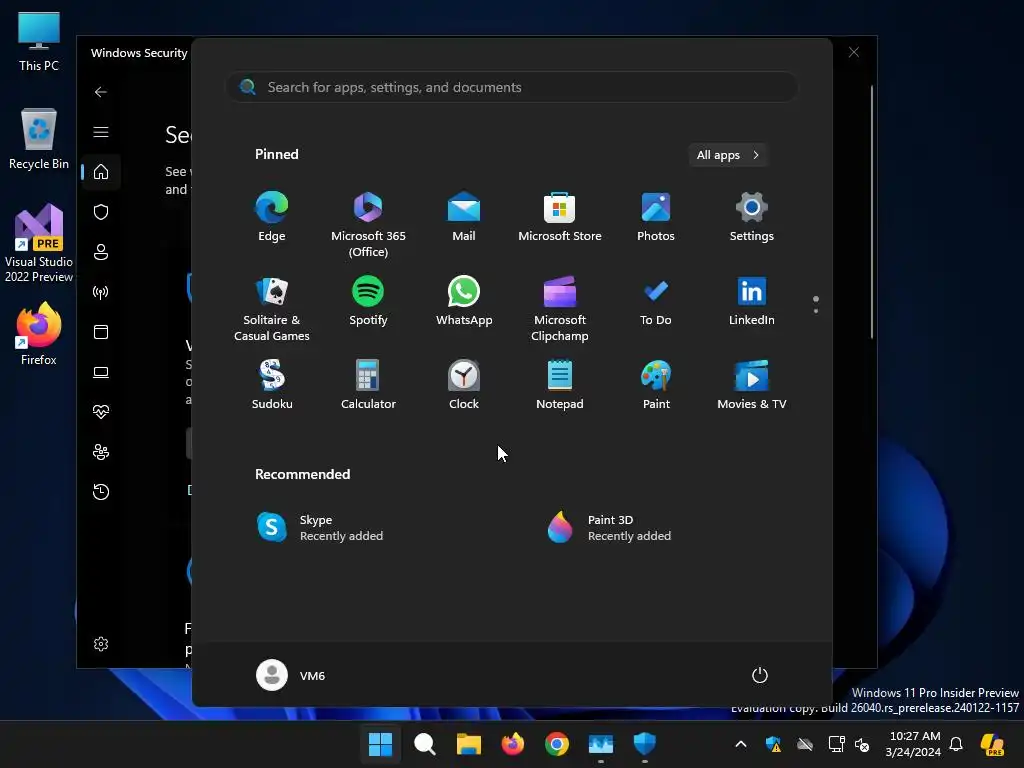The image size is (1024, 768).
Task: Open Spotify from Start menu
Action: click(x=368, y=301)
